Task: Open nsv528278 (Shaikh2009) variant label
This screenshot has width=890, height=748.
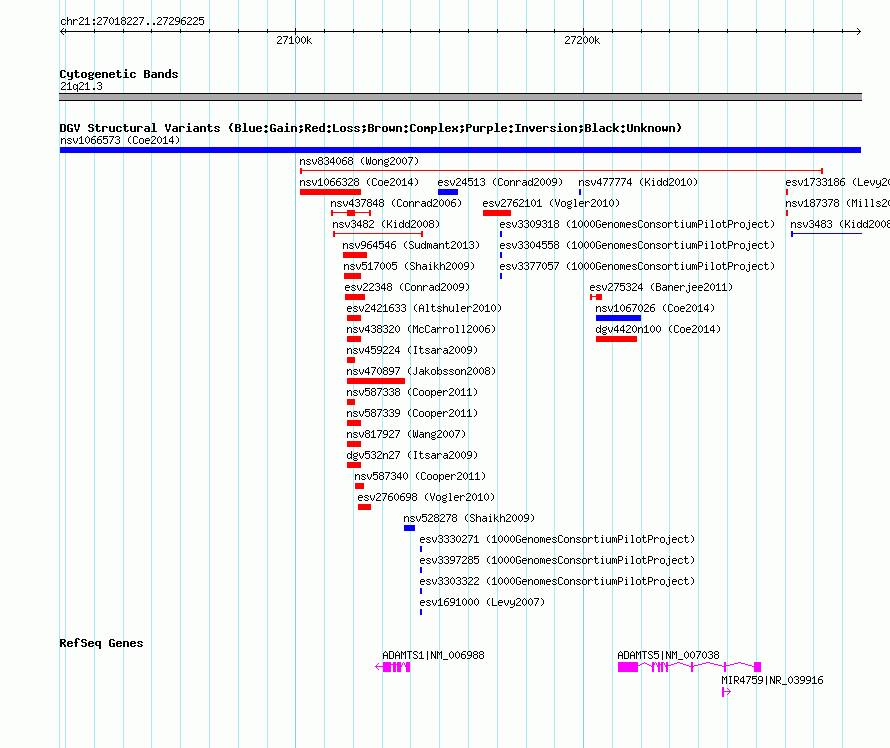Action: pos(469,518)
